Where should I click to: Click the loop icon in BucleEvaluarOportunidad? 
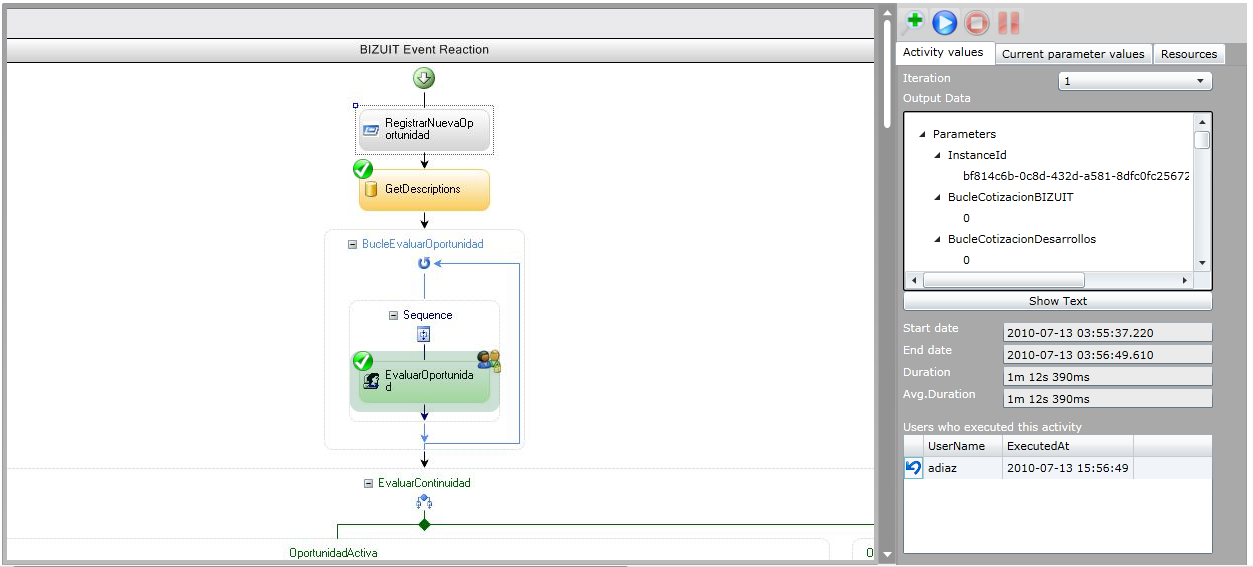[x=424, y=263]
